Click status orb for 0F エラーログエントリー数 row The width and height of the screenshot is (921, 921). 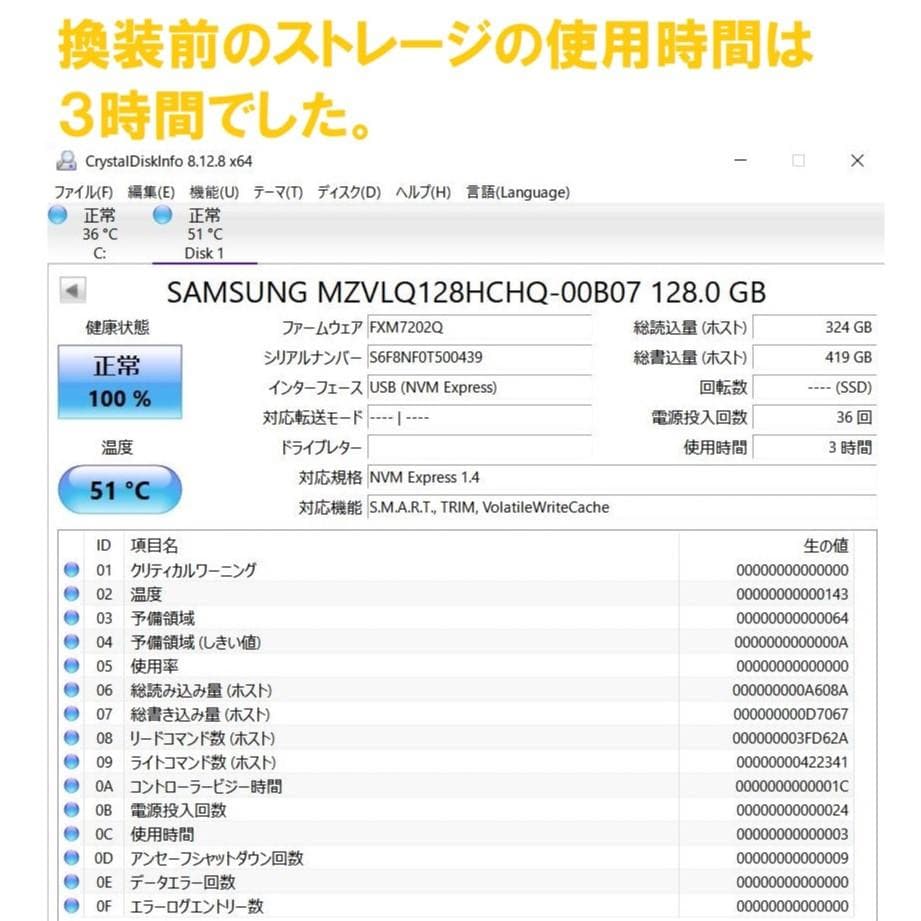tap(72, 906)
